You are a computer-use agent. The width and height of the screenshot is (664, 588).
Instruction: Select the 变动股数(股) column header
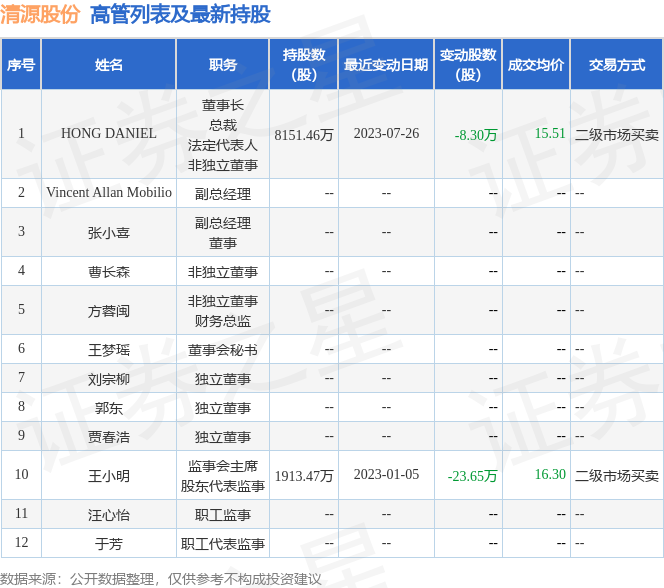click(468, 65)
